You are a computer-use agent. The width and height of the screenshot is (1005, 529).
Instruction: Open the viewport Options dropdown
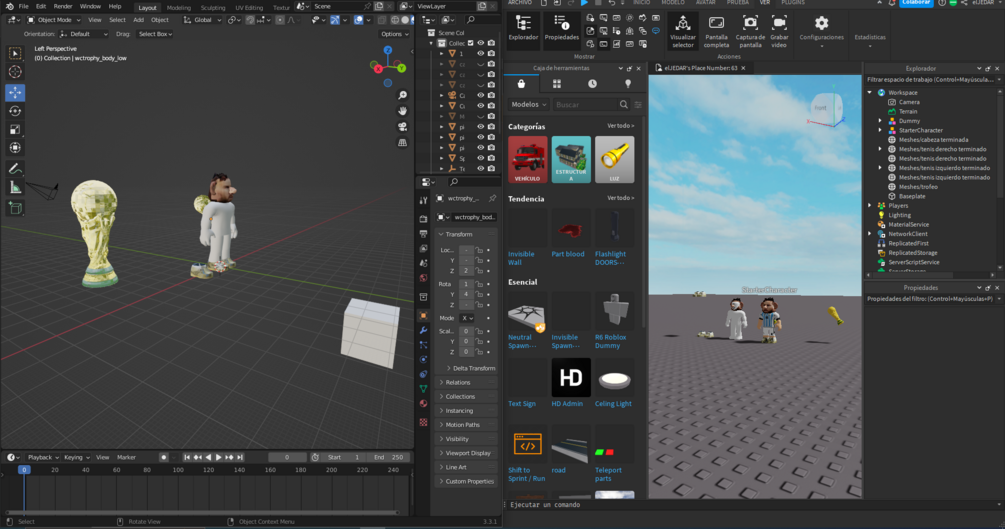click(394, 34)
